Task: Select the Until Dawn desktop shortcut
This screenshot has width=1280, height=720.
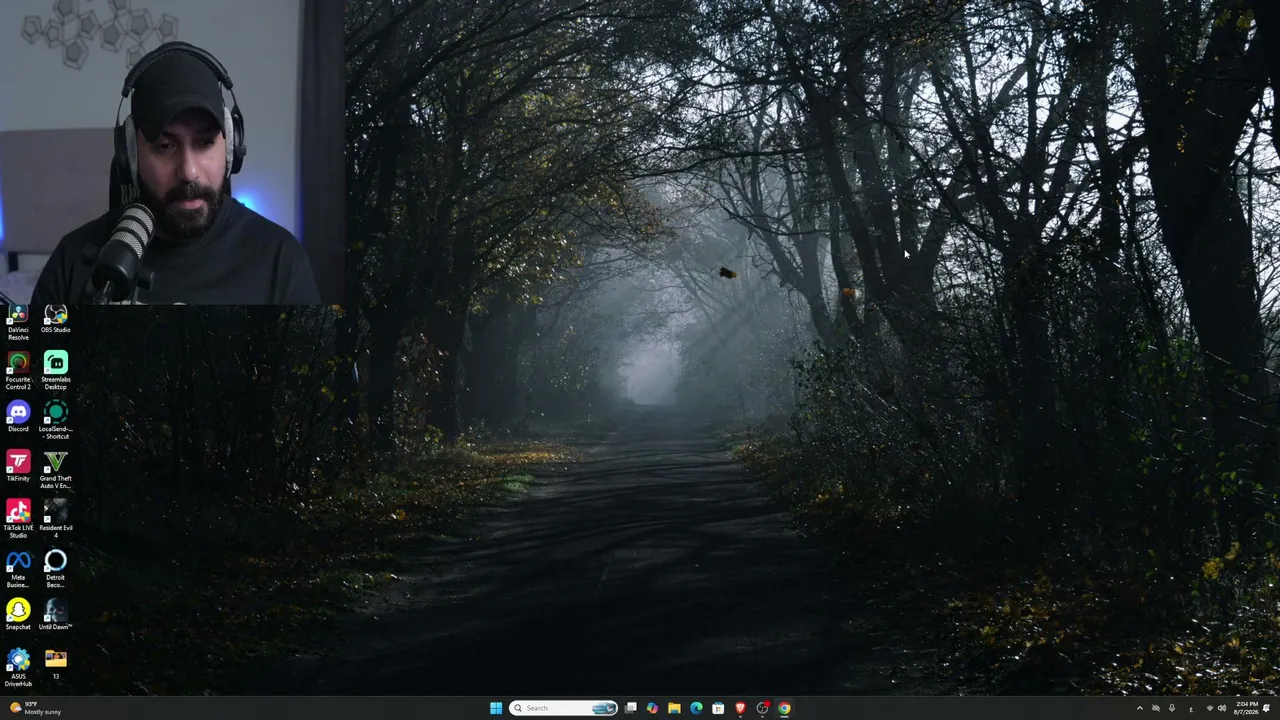Action: [55, 615]
